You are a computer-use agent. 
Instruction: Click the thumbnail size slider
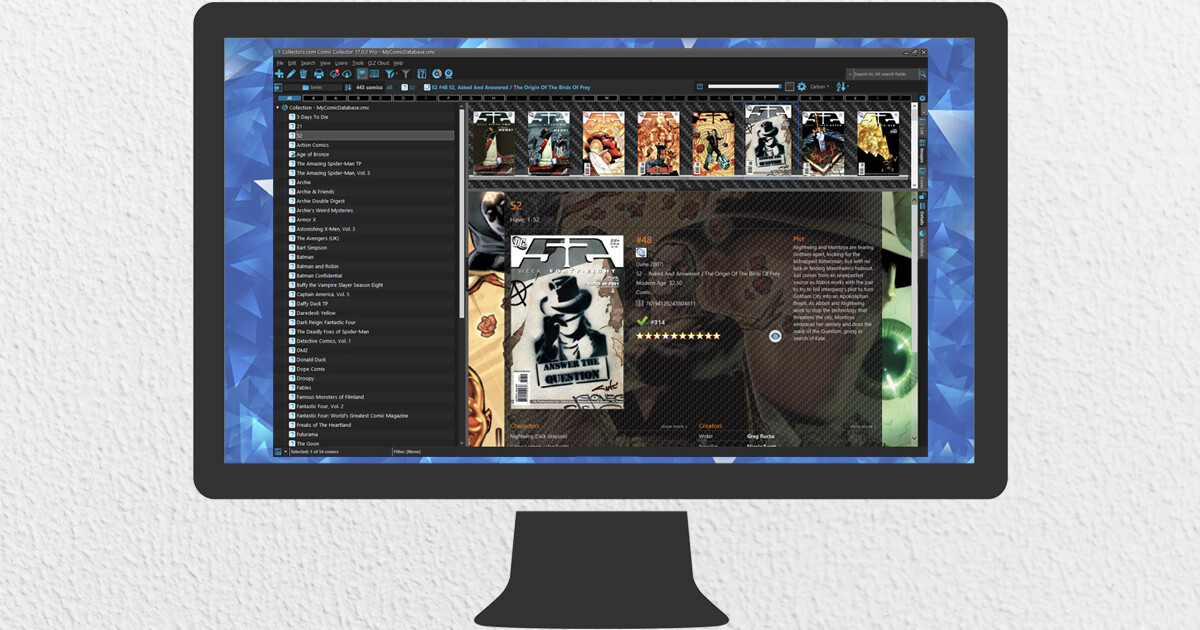coord(745,87)
